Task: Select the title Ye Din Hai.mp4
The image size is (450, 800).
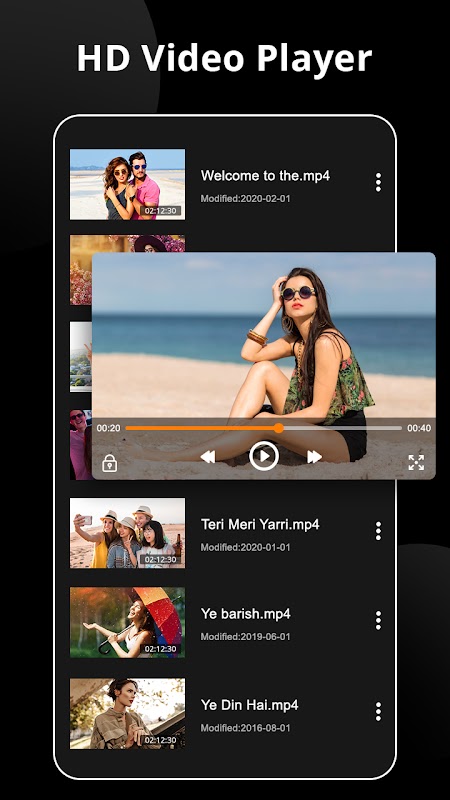Action: point(249,705)
